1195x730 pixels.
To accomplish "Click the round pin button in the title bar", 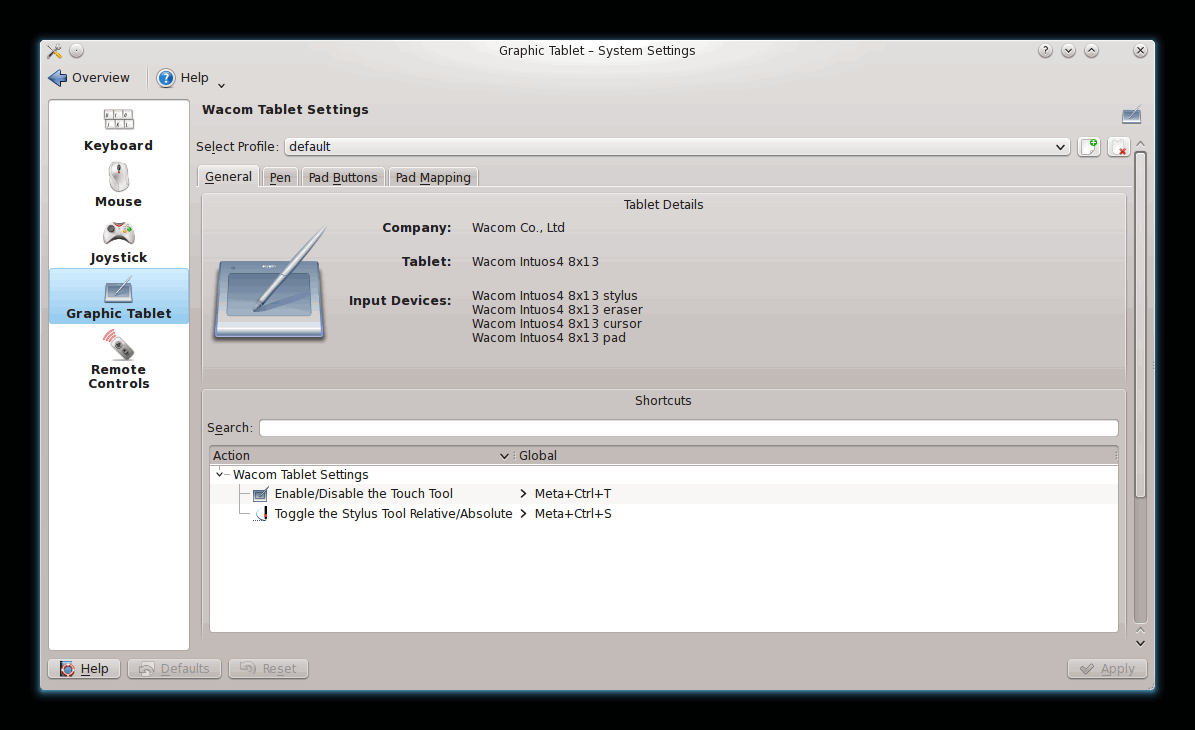I will point(76,50).
